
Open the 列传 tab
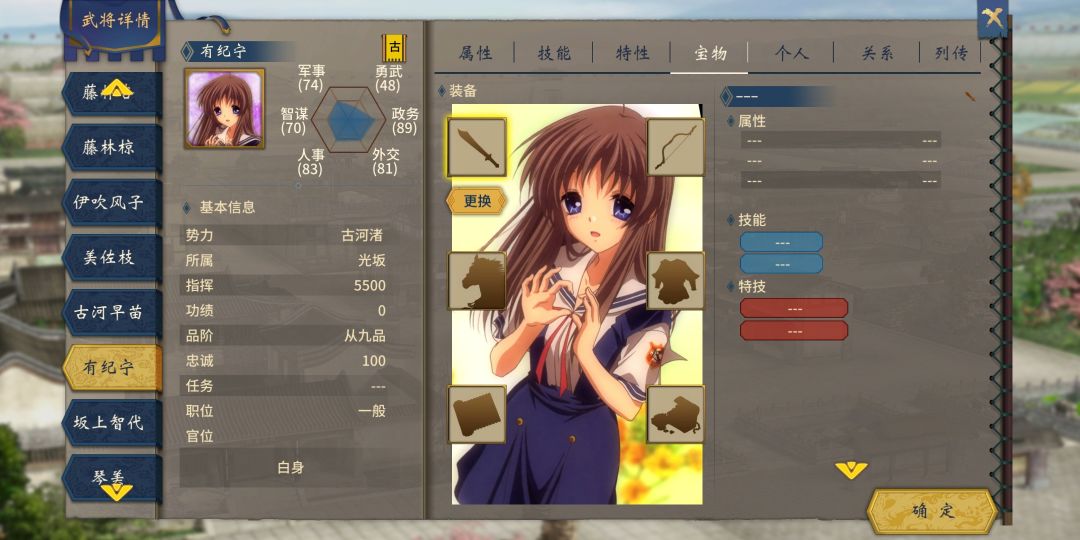[951, 54]
